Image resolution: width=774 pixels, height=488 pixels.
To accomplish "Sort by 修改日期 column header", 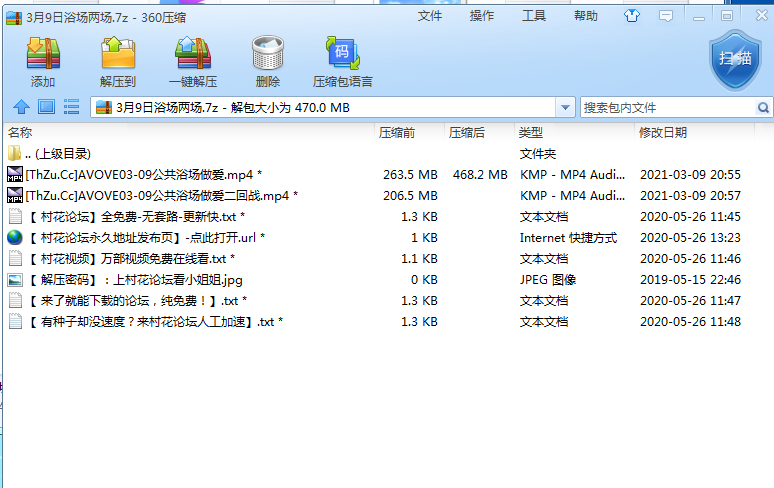I will [x=663, y=132].
